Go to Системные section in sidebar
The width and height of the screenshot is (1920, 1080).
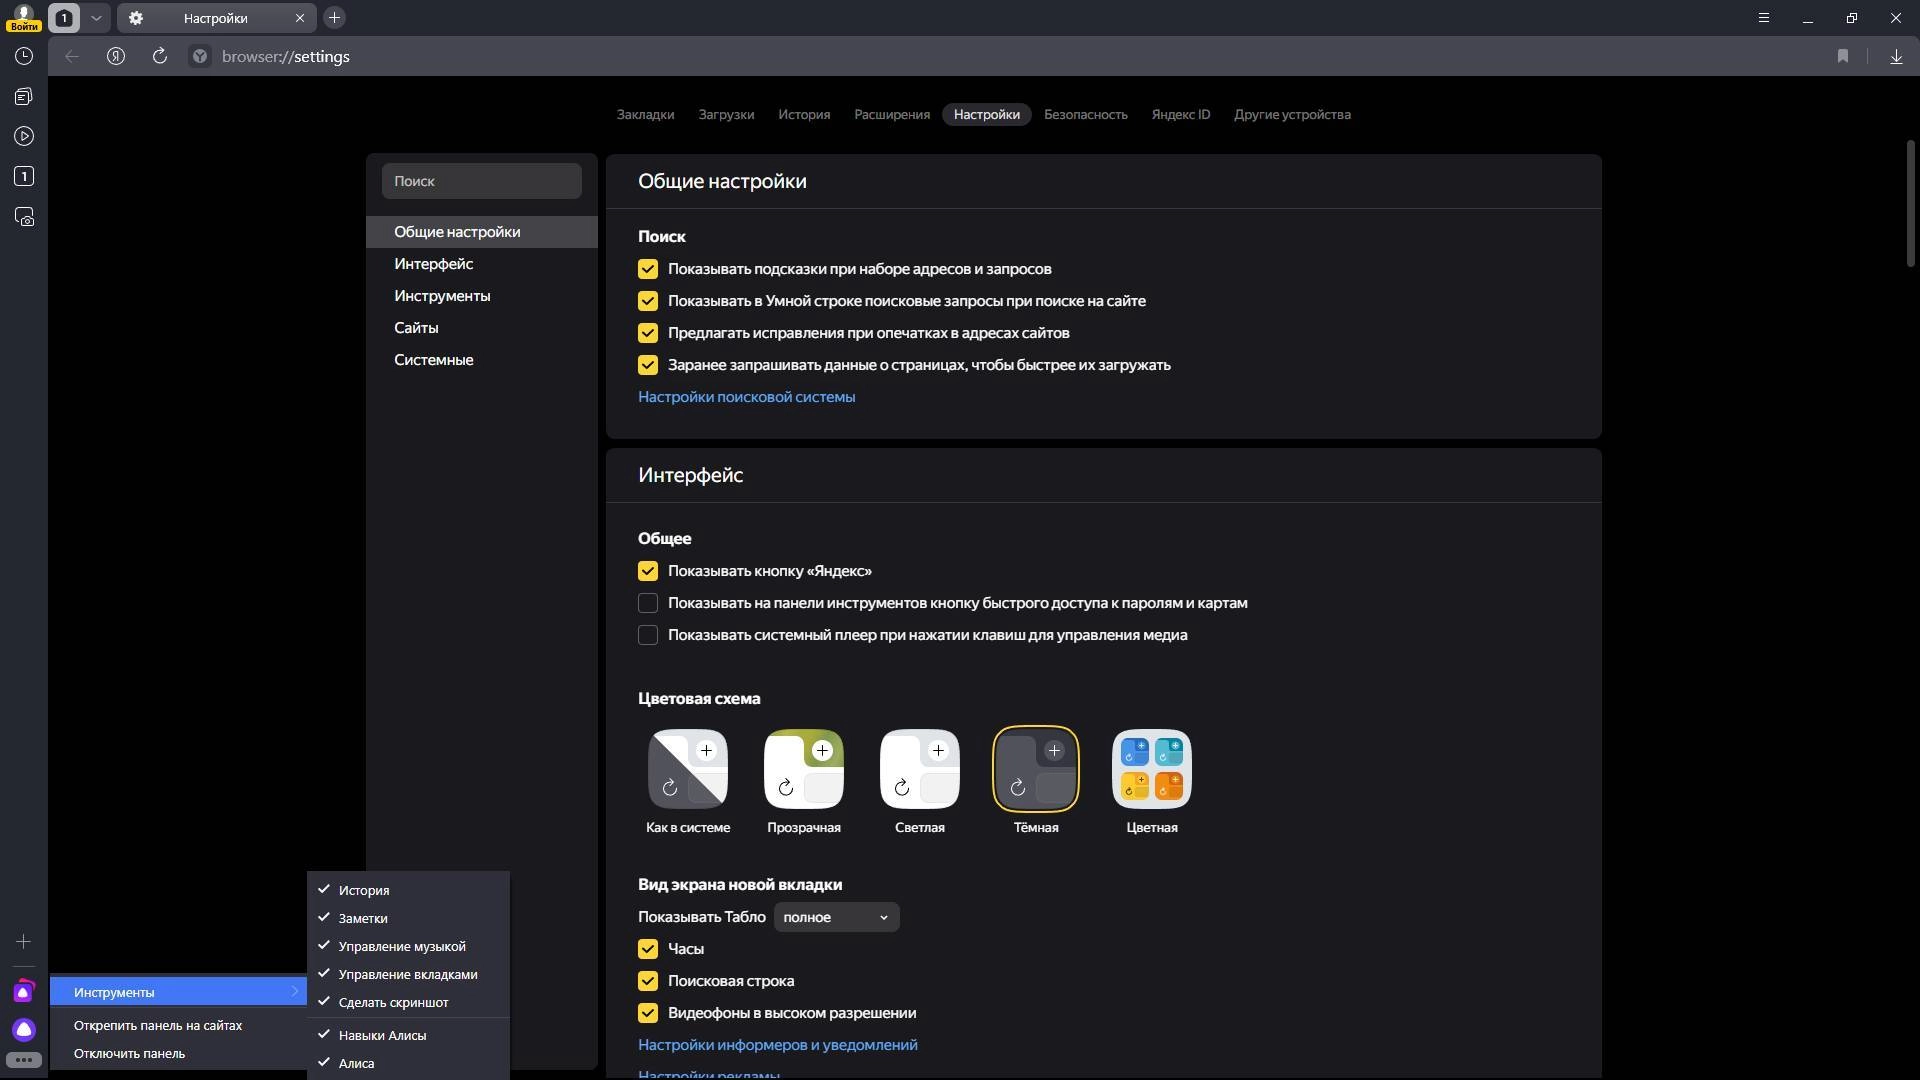click(482, 360)
